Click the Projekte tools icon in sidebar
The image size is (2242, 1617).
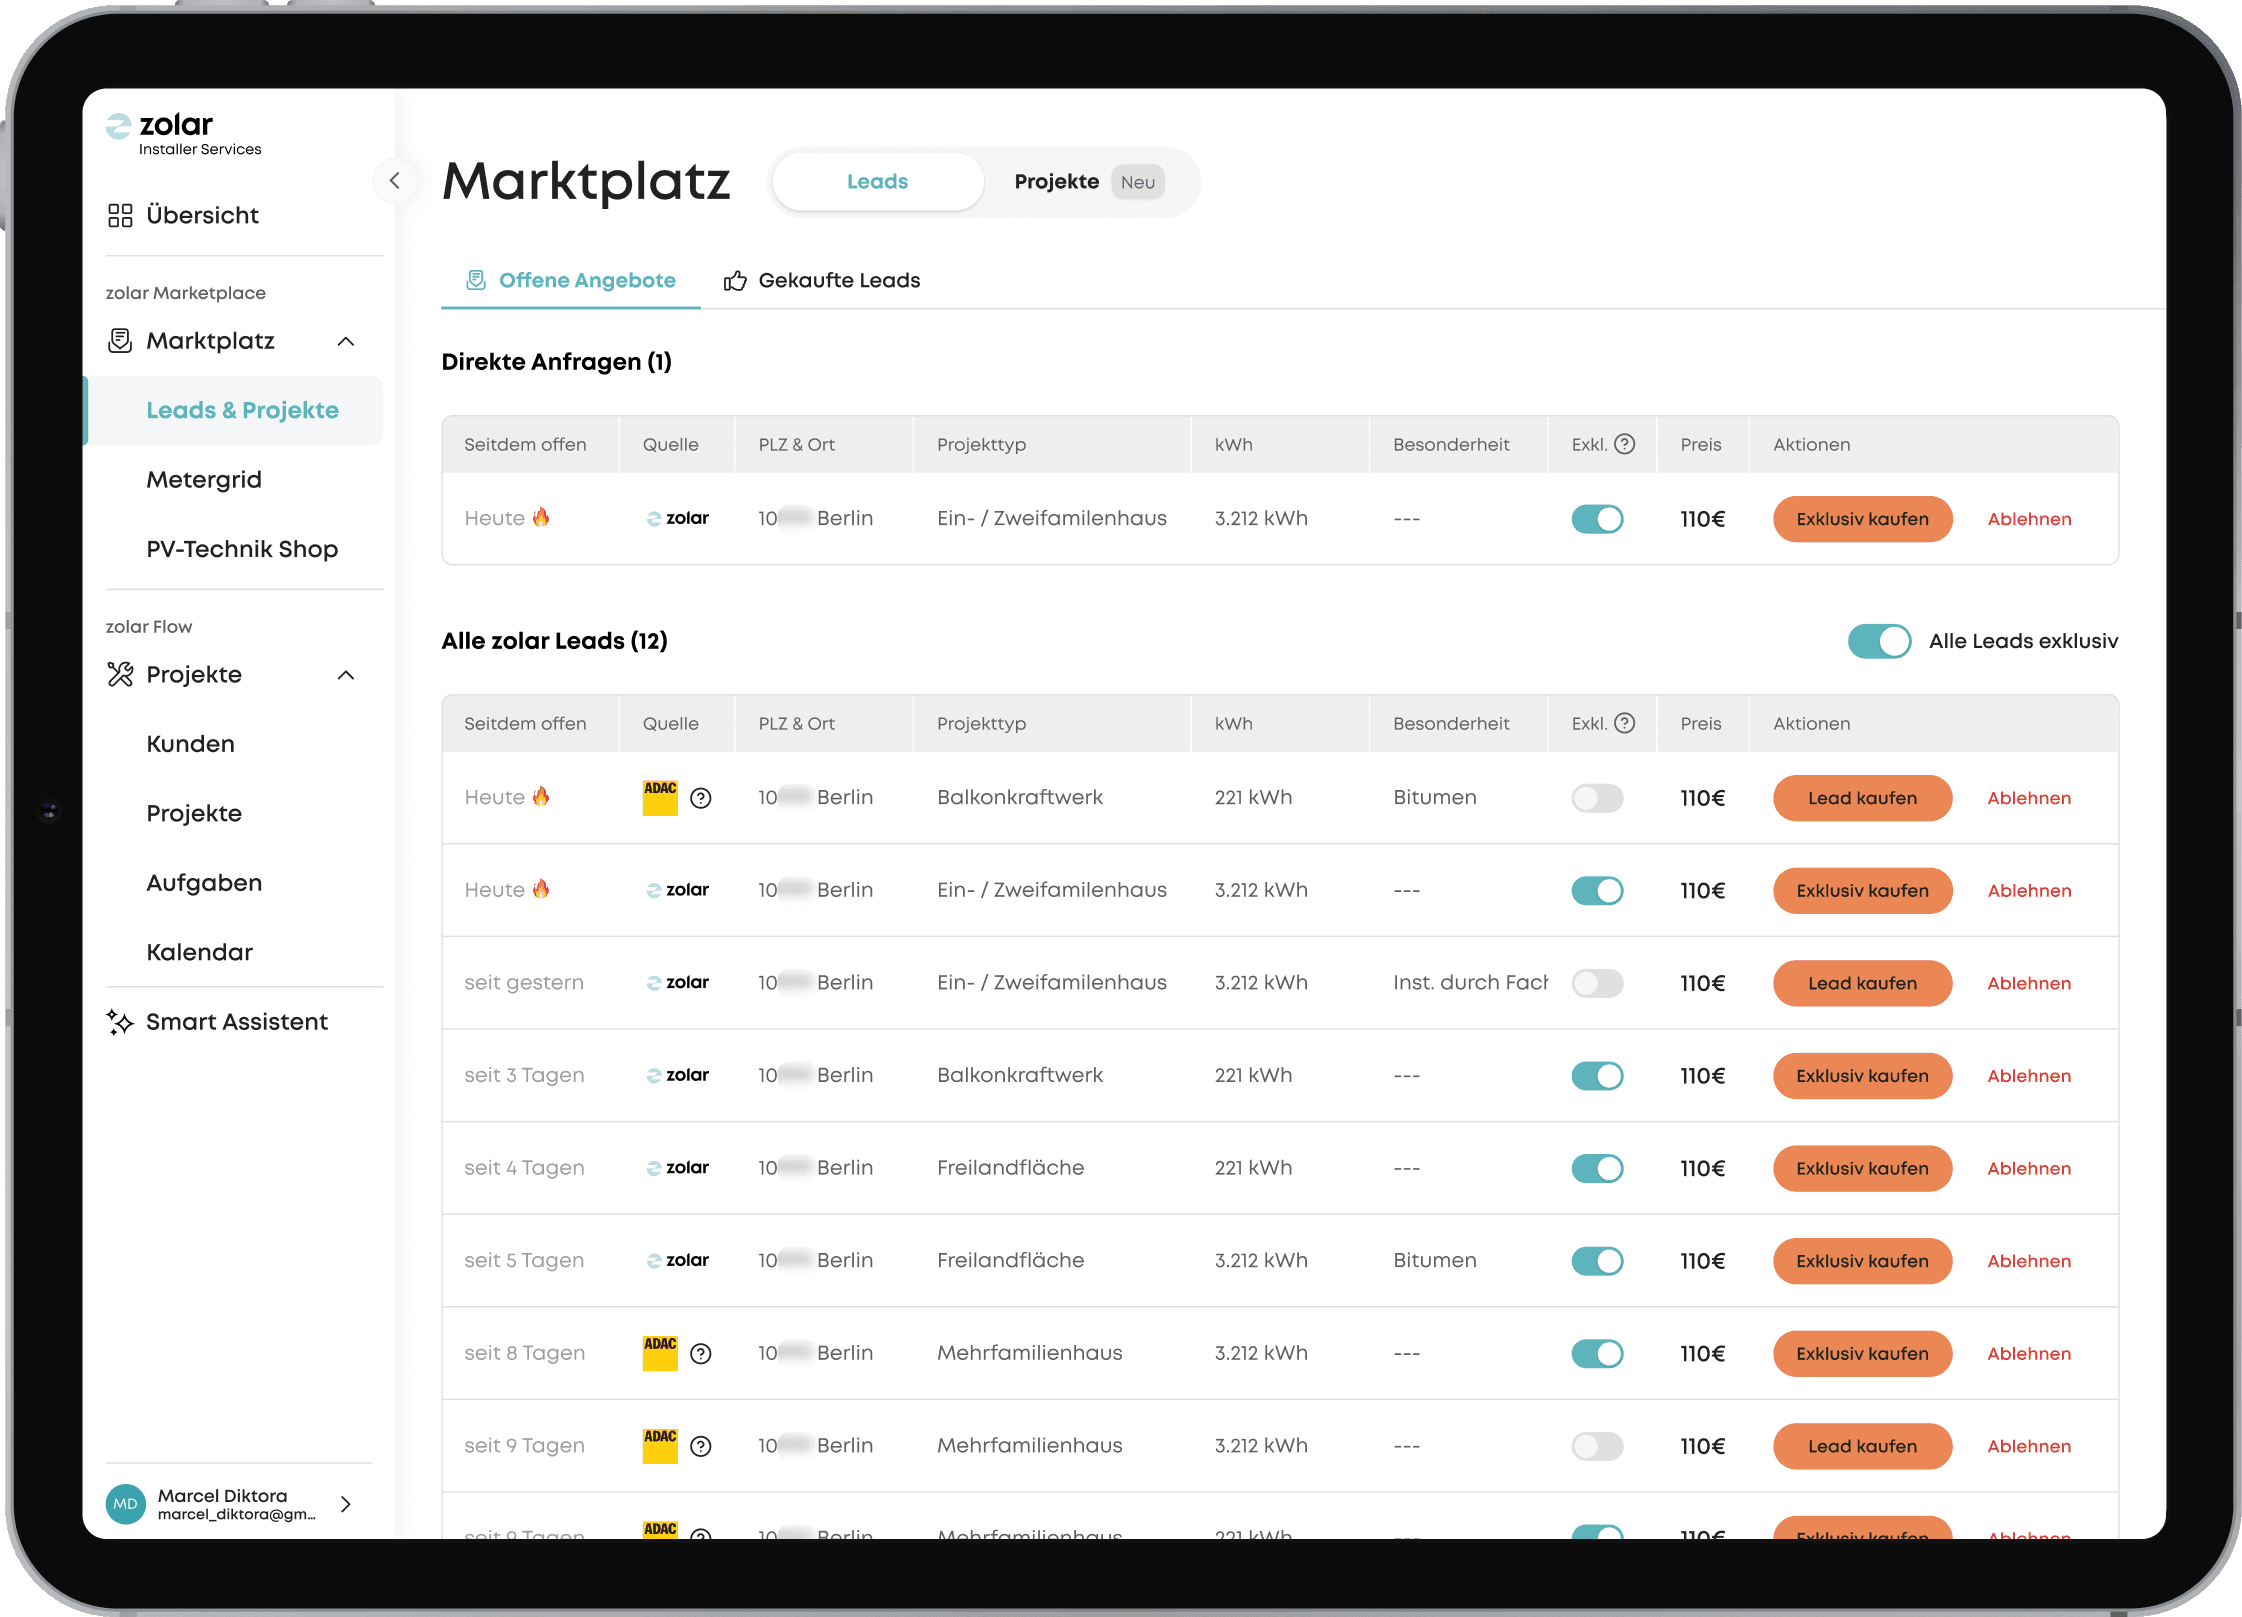click(x=120, y=675)
